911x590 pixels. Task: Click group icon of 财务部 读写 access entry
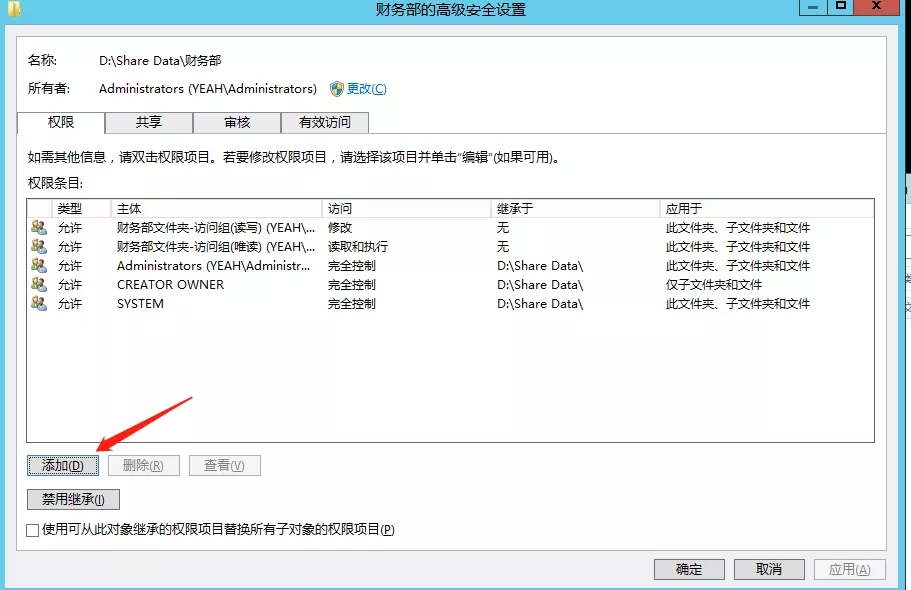pos(39,228)
